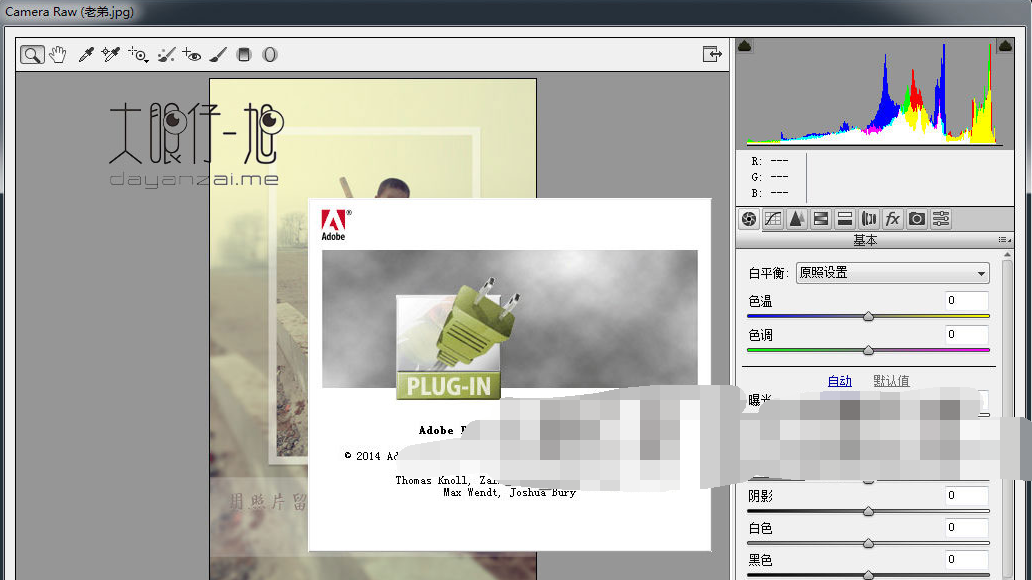This screenshot has width=1032, height=580.
Task: Focus the 色调 value input field
Action: click(966, 334)
